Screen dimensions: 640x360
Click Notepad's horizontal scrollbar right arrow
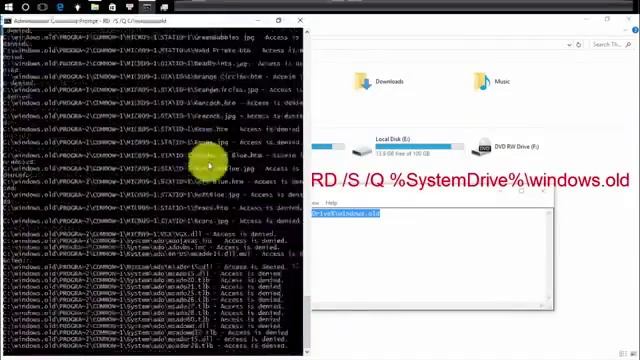542,306
